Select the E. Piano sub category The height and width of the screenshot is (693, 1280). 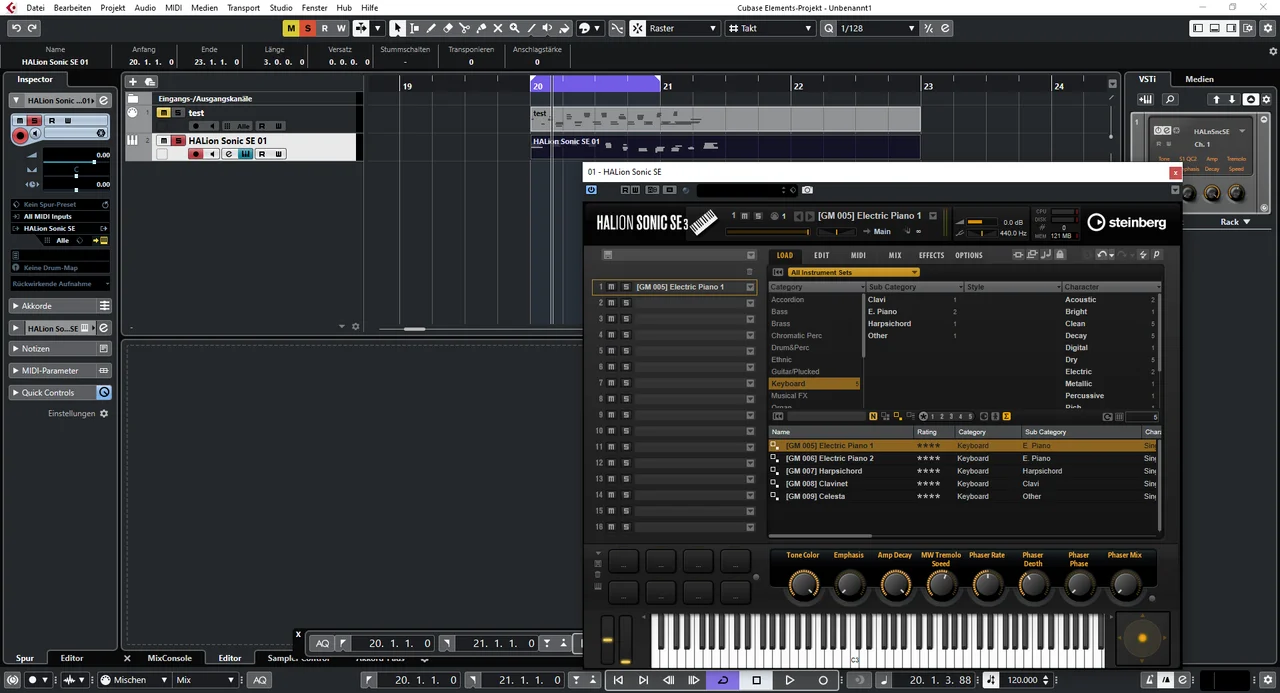tap(882, 312)
